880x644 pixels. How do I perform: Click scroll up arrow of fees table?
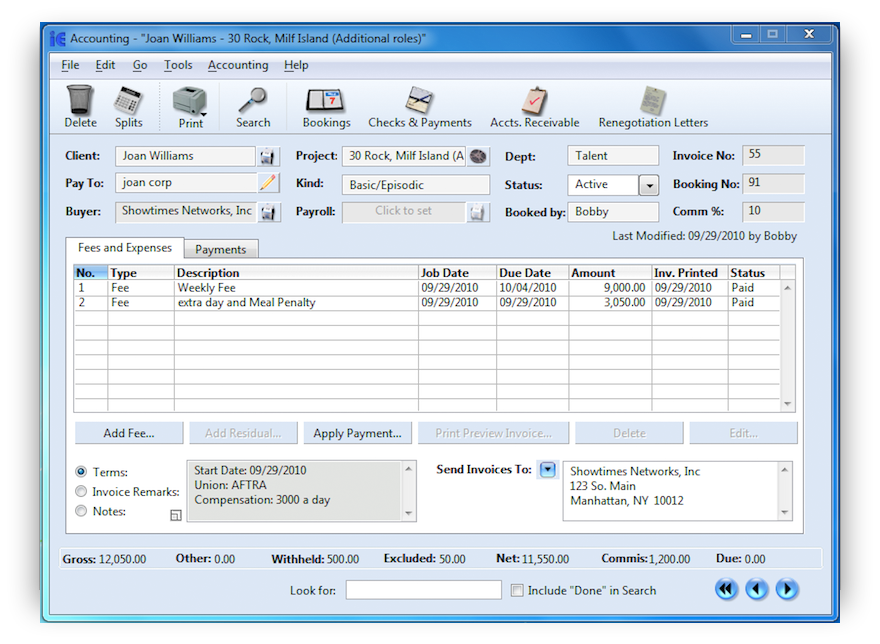(x=787, y=288)
